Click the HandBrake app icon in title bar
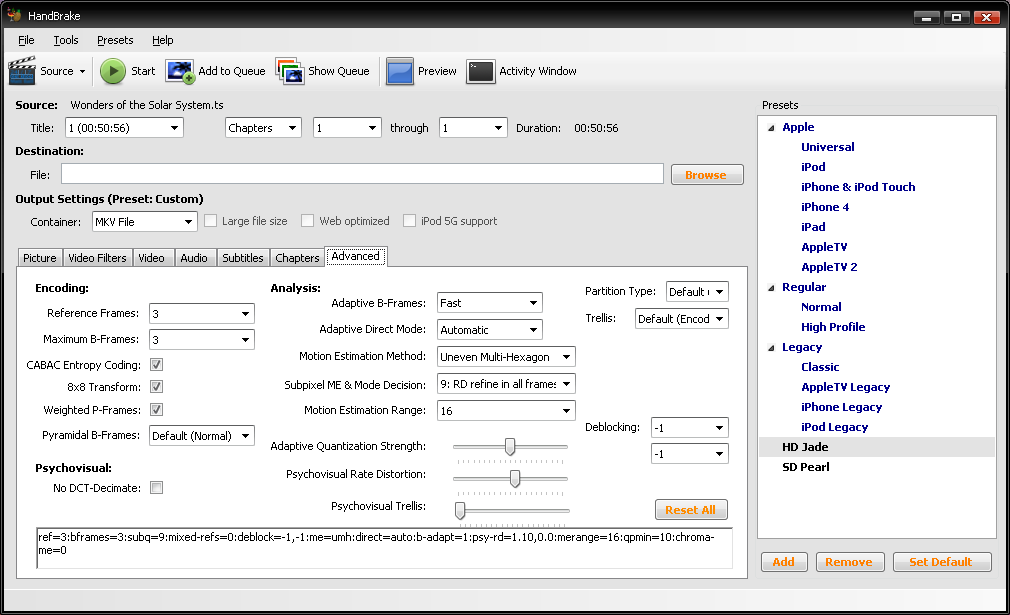The height and width of the screenshot is (615, 1010). pos(14,15)
